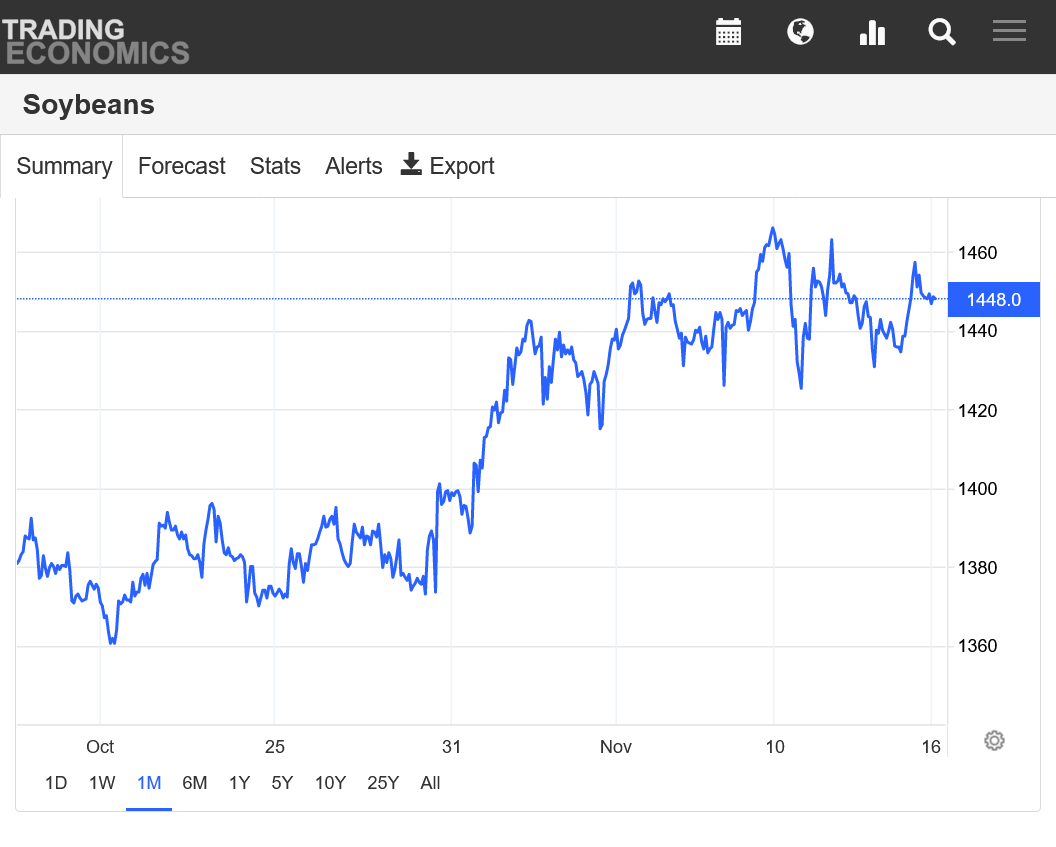The image size is (1056, 847).
Task: Select the 1W time range
Action: pos(102,783)
